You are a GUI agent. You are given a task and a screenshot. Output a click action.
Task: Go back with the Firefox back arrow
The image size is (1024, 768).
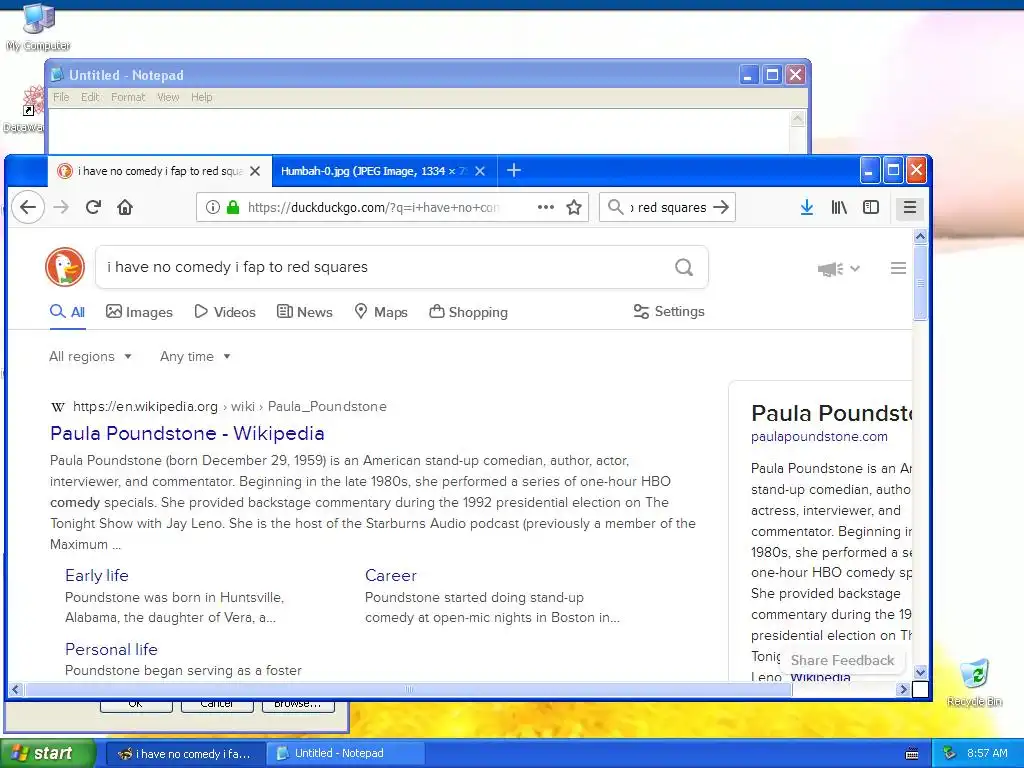pyautogui.click(x=28, y=208)
